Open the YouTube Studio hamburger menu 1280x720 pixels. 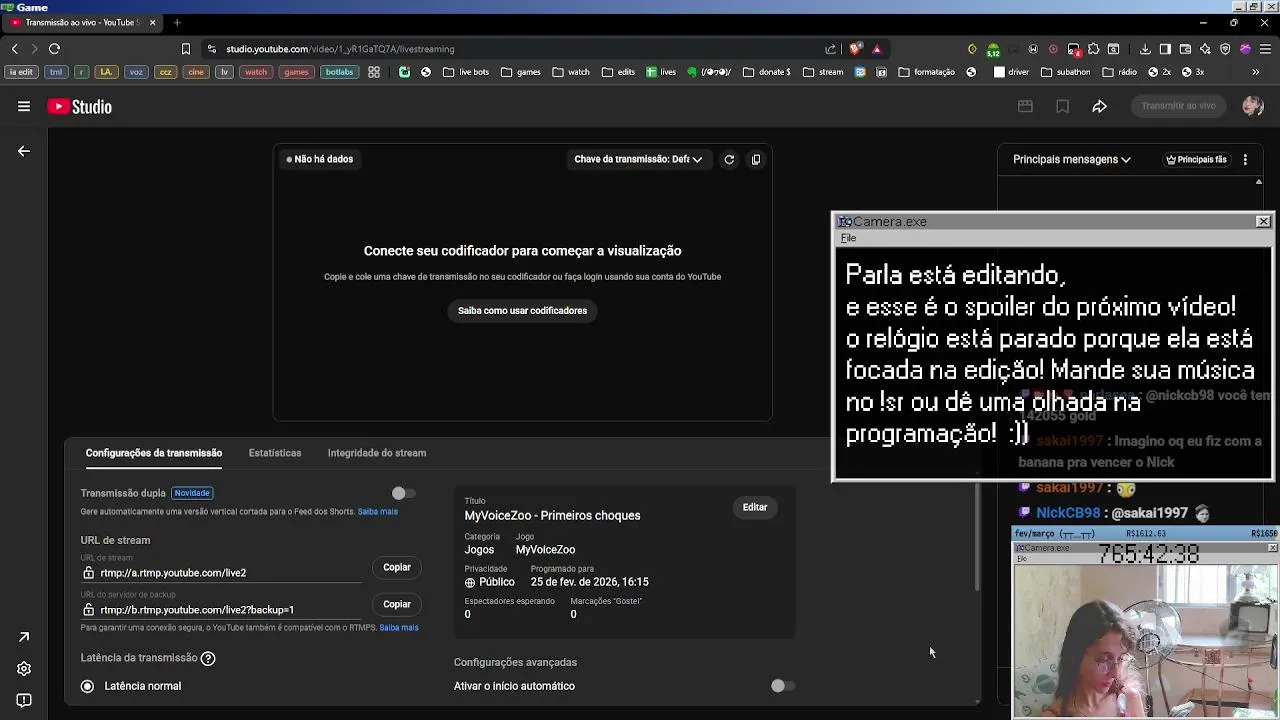(x=24, y=106)
